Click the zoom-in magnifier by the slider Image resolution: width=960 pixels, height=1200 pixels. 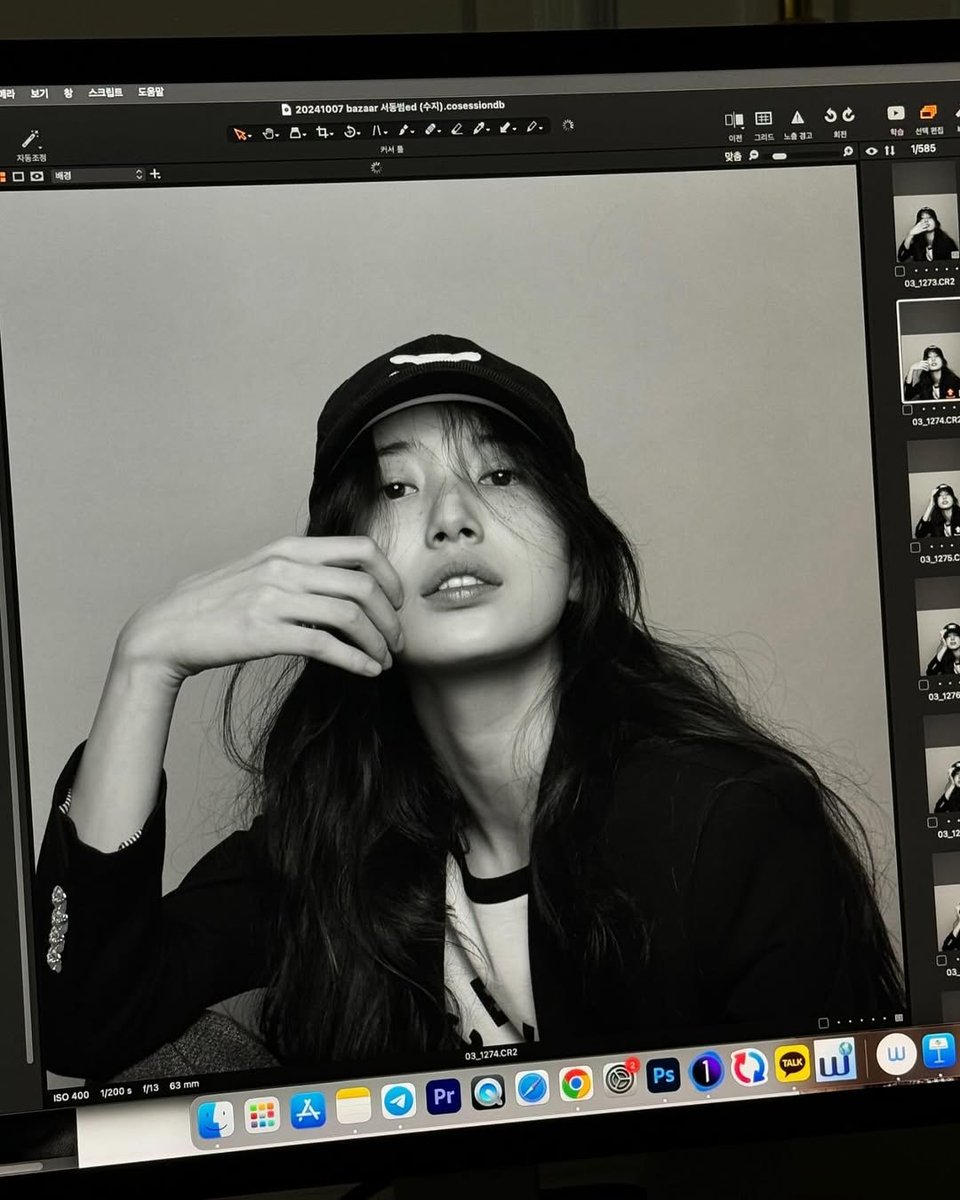(x=849, y=151)
